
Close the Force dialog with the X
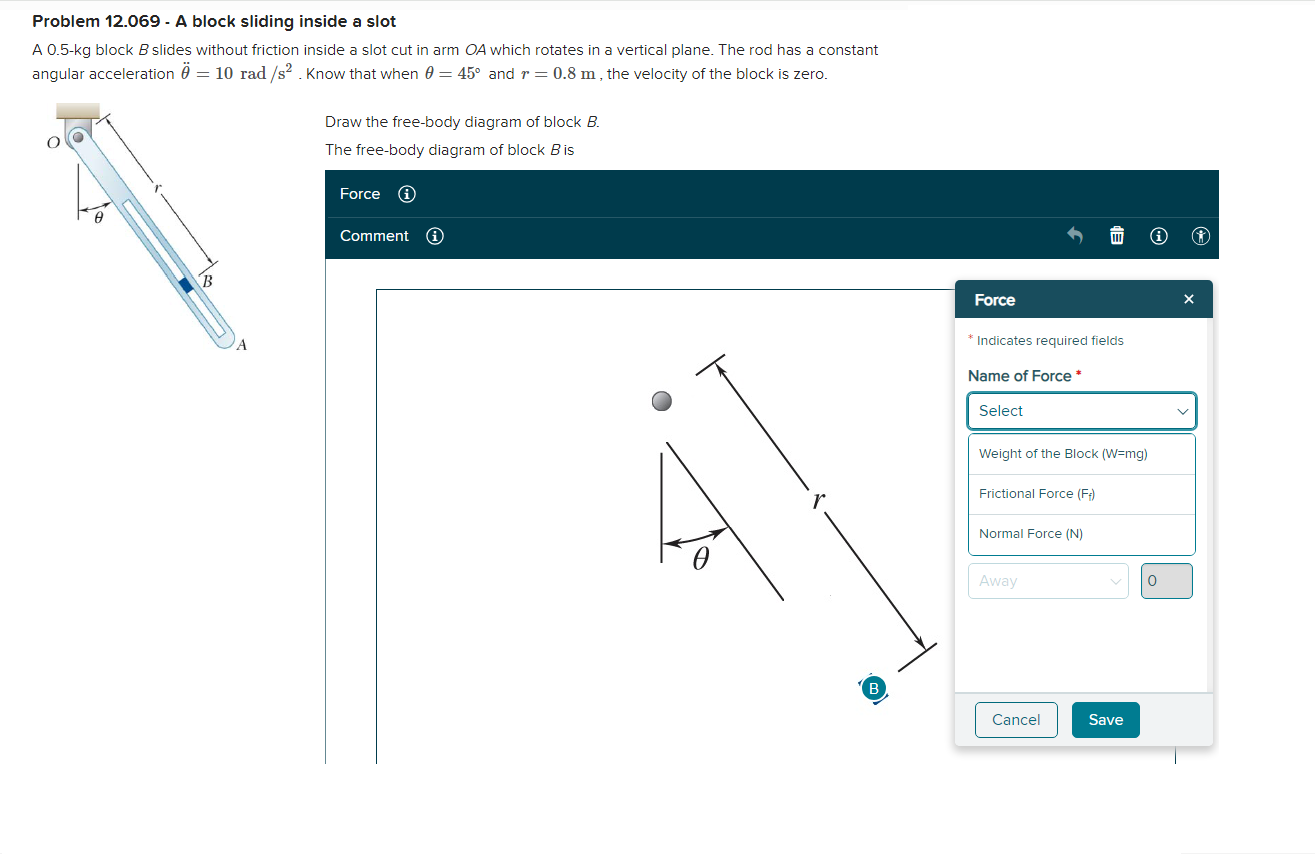[1188, 299]
